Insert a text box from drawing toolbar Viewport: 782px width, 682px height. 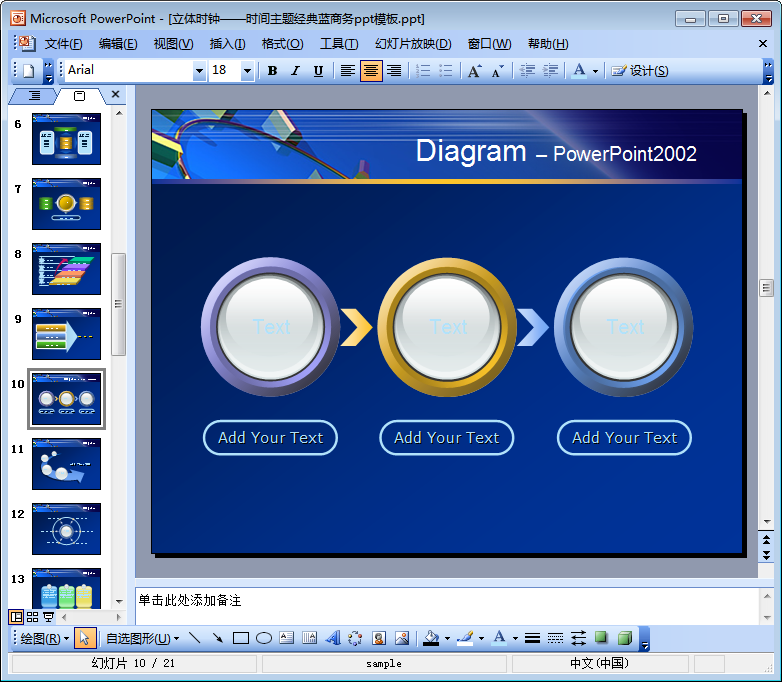(x=287, y=638)
